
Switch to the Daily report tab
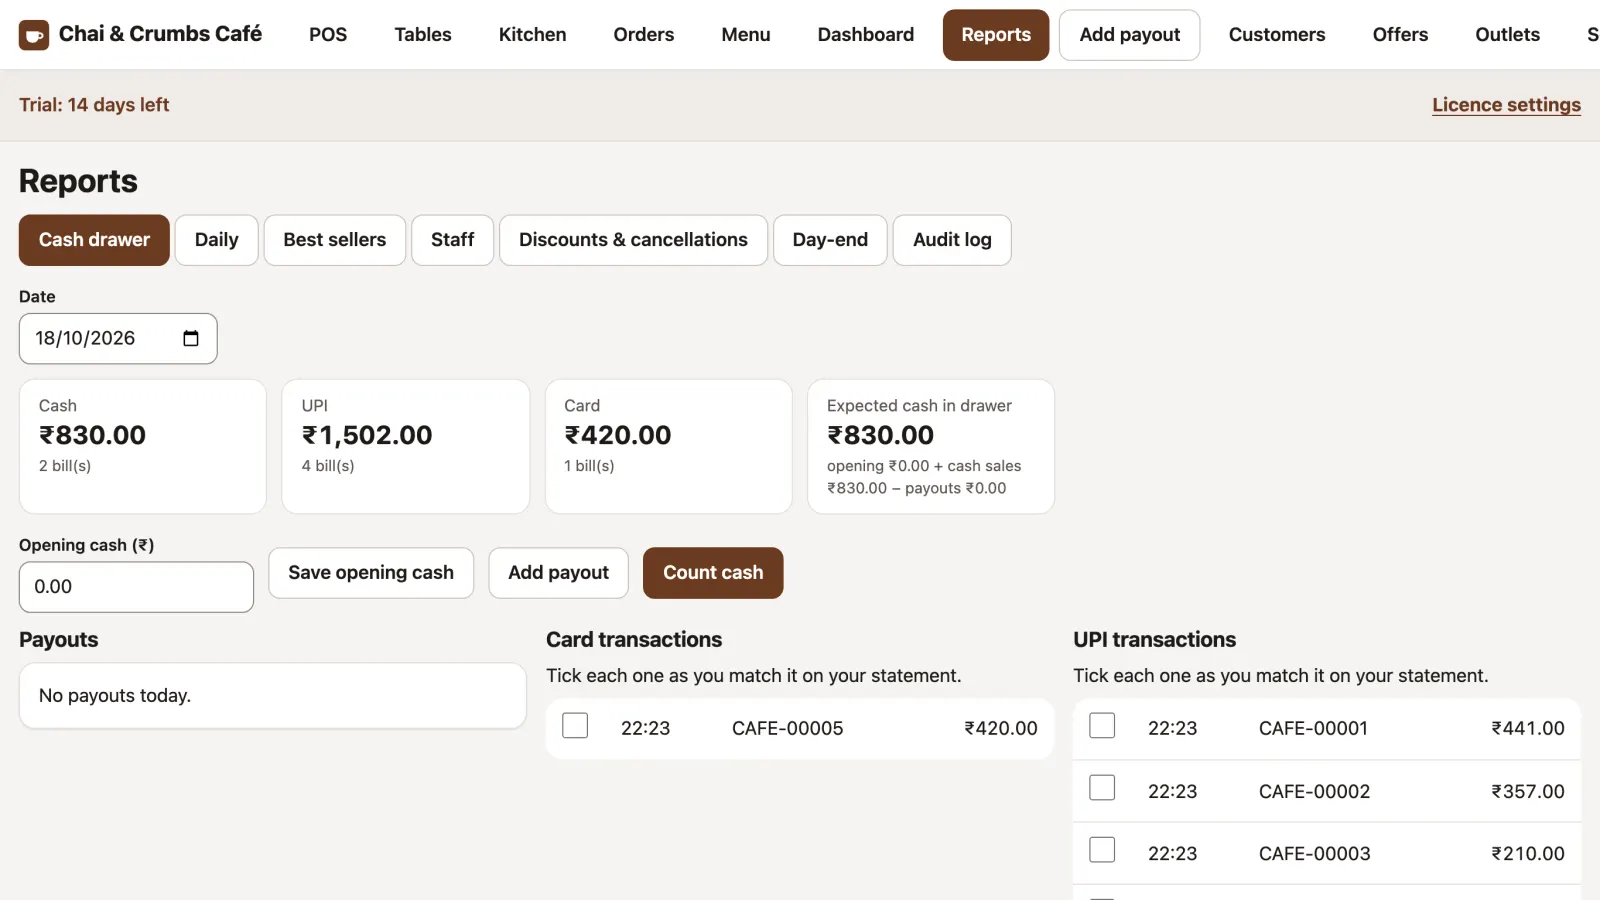pos(217,240)
